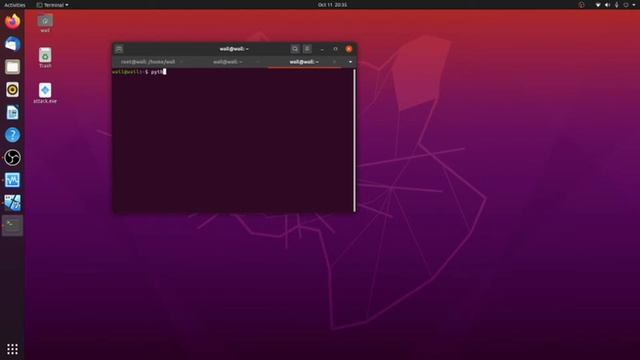This screenshot has height=360, width=640.
Task: Click the Terminal window title 'wail@wail: ~'
Action: pyautogui.click(x=234, y=49)
